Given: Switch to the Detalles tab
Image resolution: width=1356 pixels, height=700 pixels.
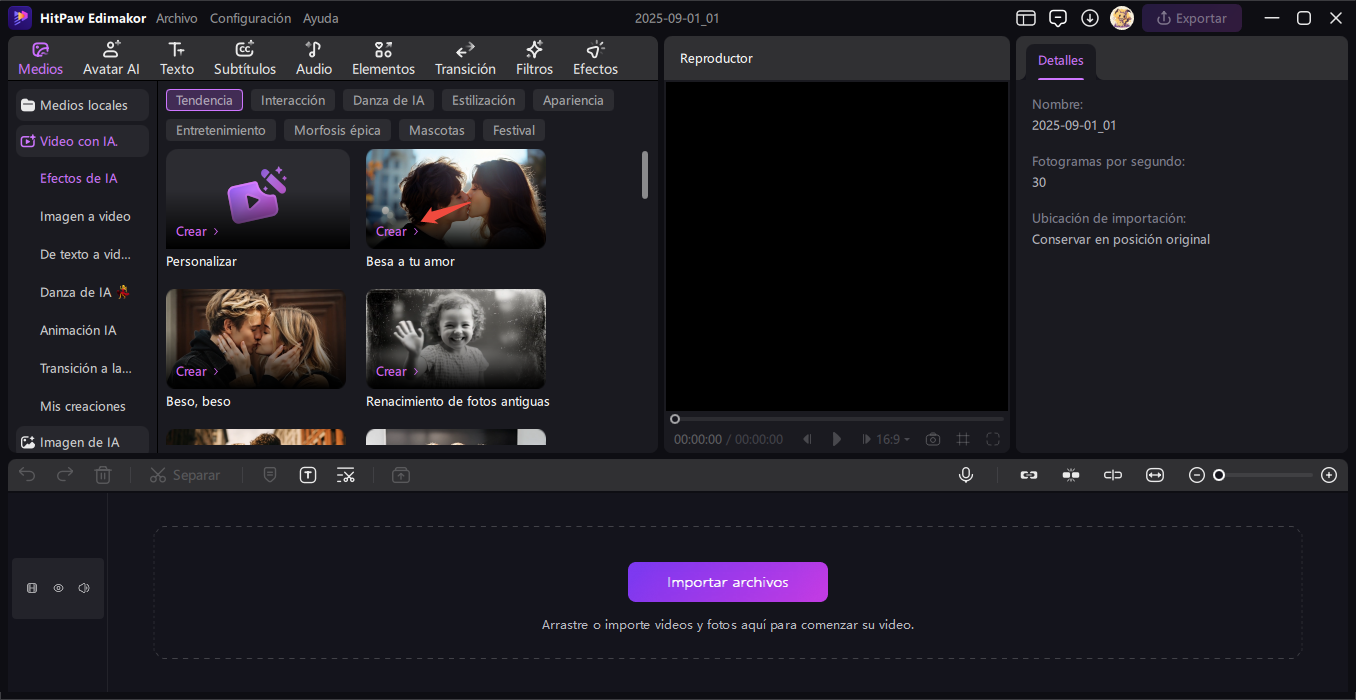Looking at the screenshot, I should tap(1060, 60).
